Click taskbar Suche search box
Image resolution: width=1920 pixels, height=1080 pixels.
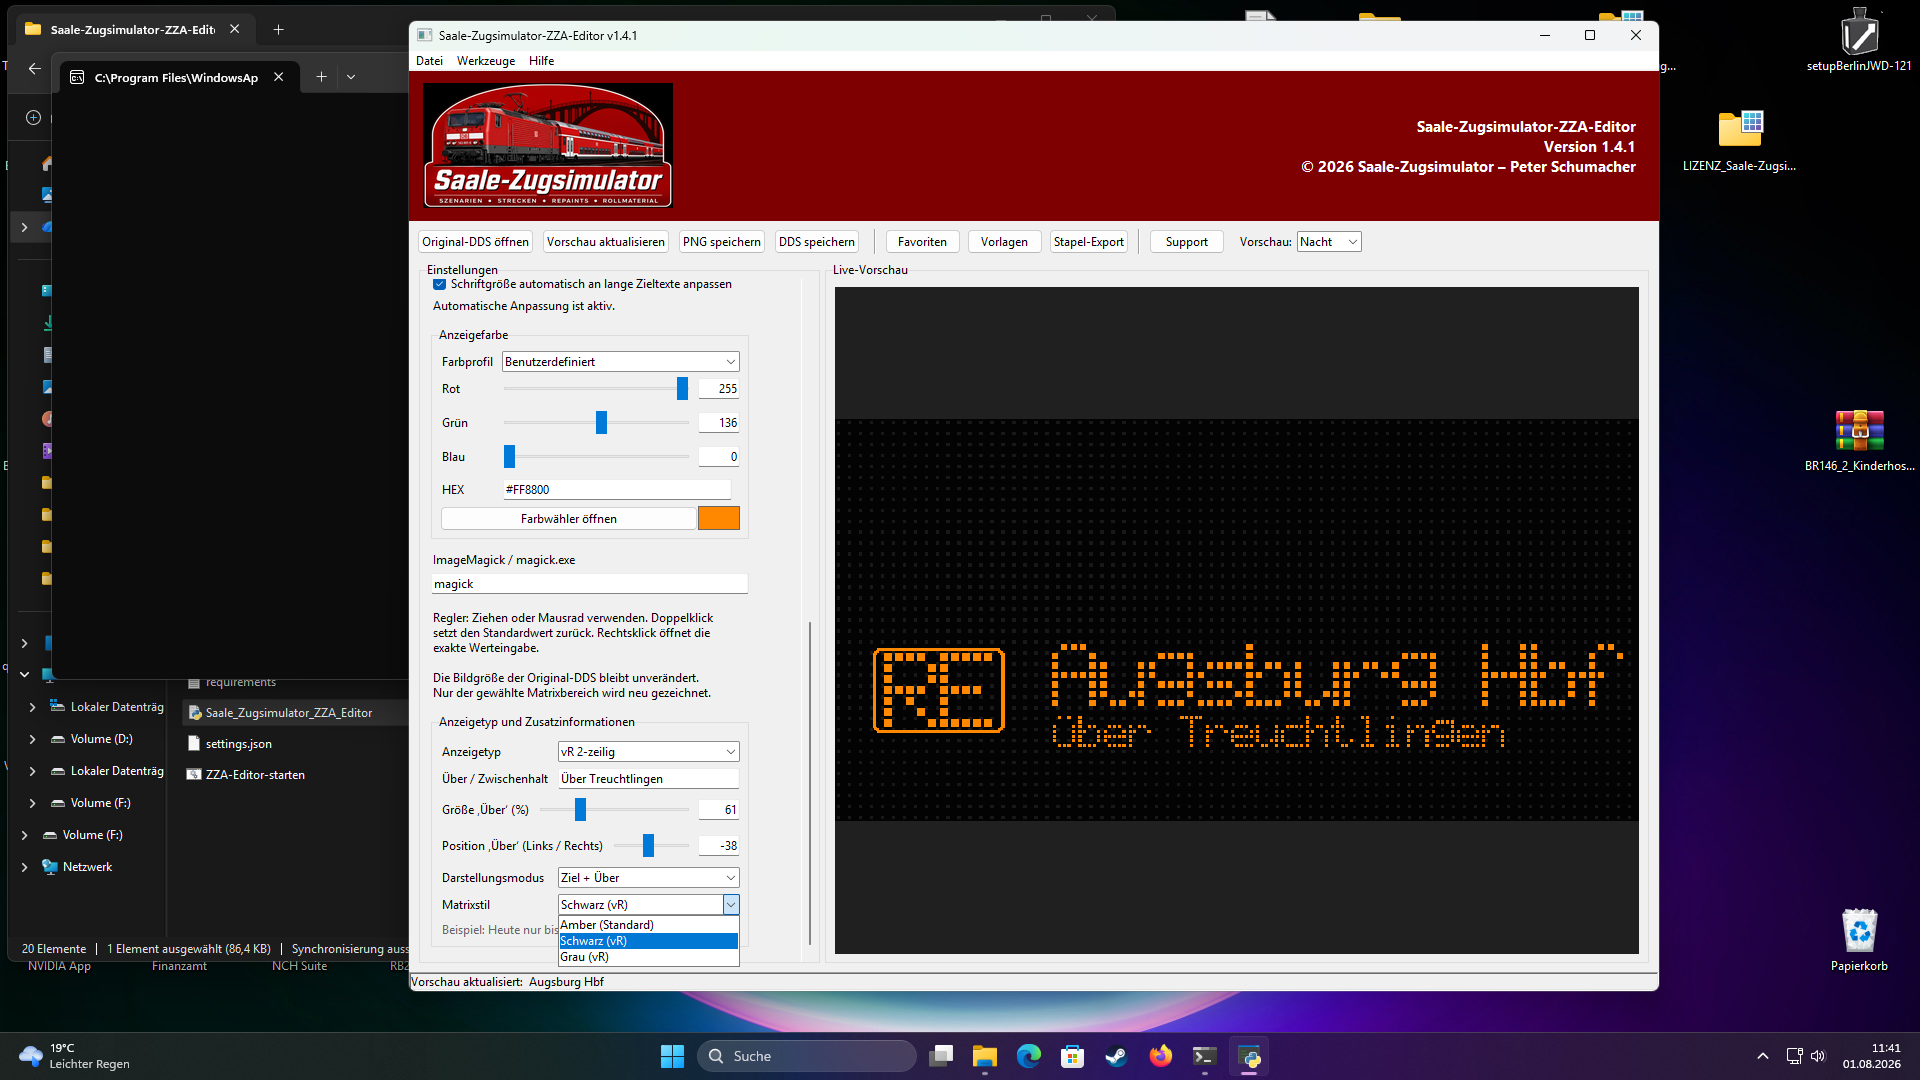coord(806,1056)
